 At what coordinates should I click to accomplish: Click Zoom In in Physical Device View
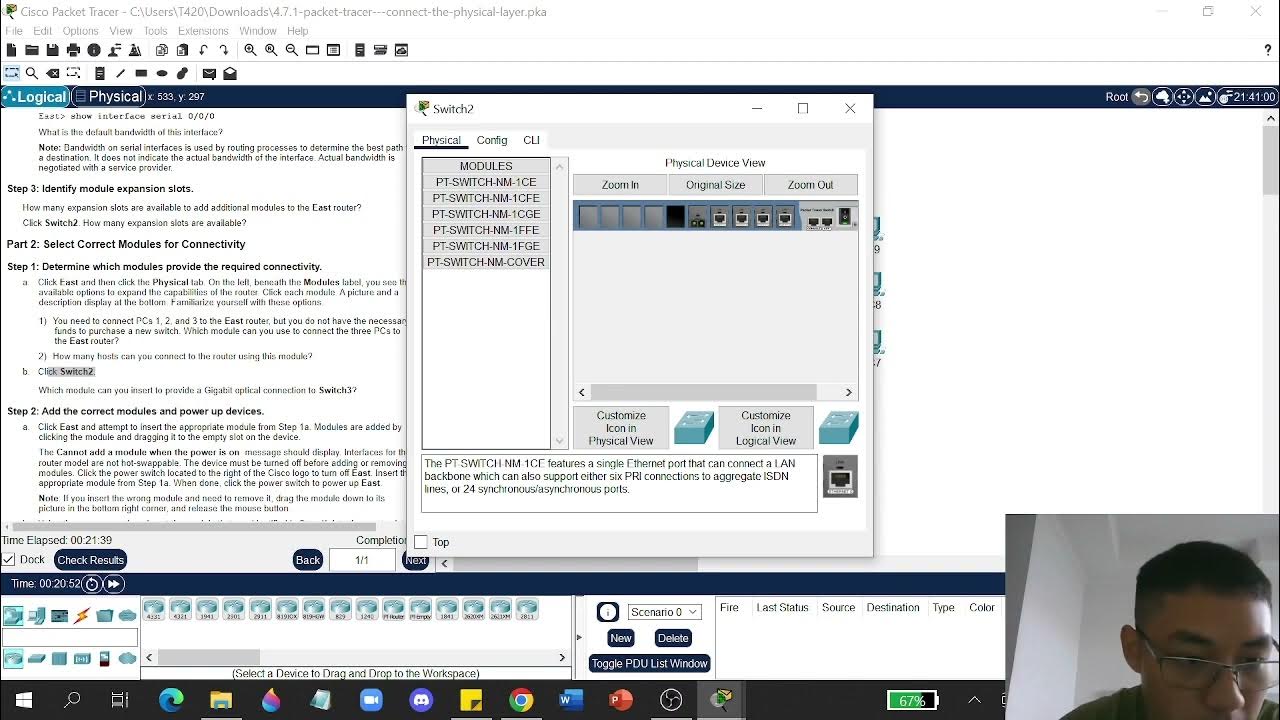pyautogui.click(x=620, y=185)
